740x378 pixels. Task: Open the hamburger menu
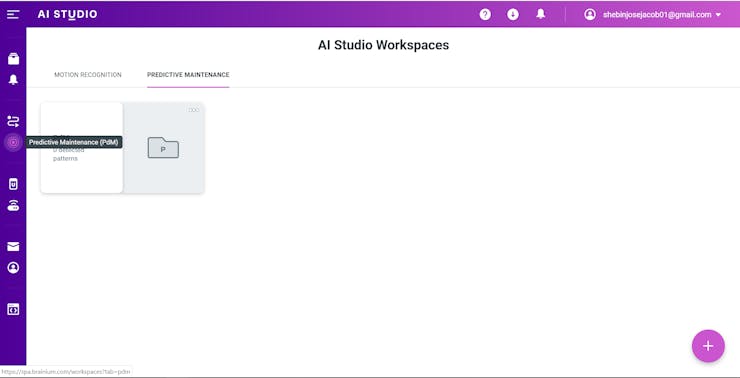tap(13, 15)
